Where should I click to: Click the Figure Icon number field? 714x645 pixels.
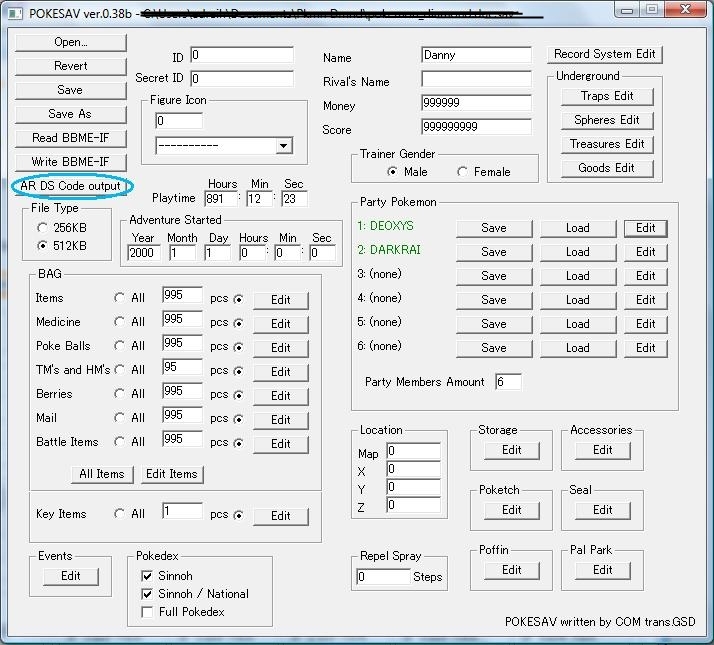click(x=179, y=121)
